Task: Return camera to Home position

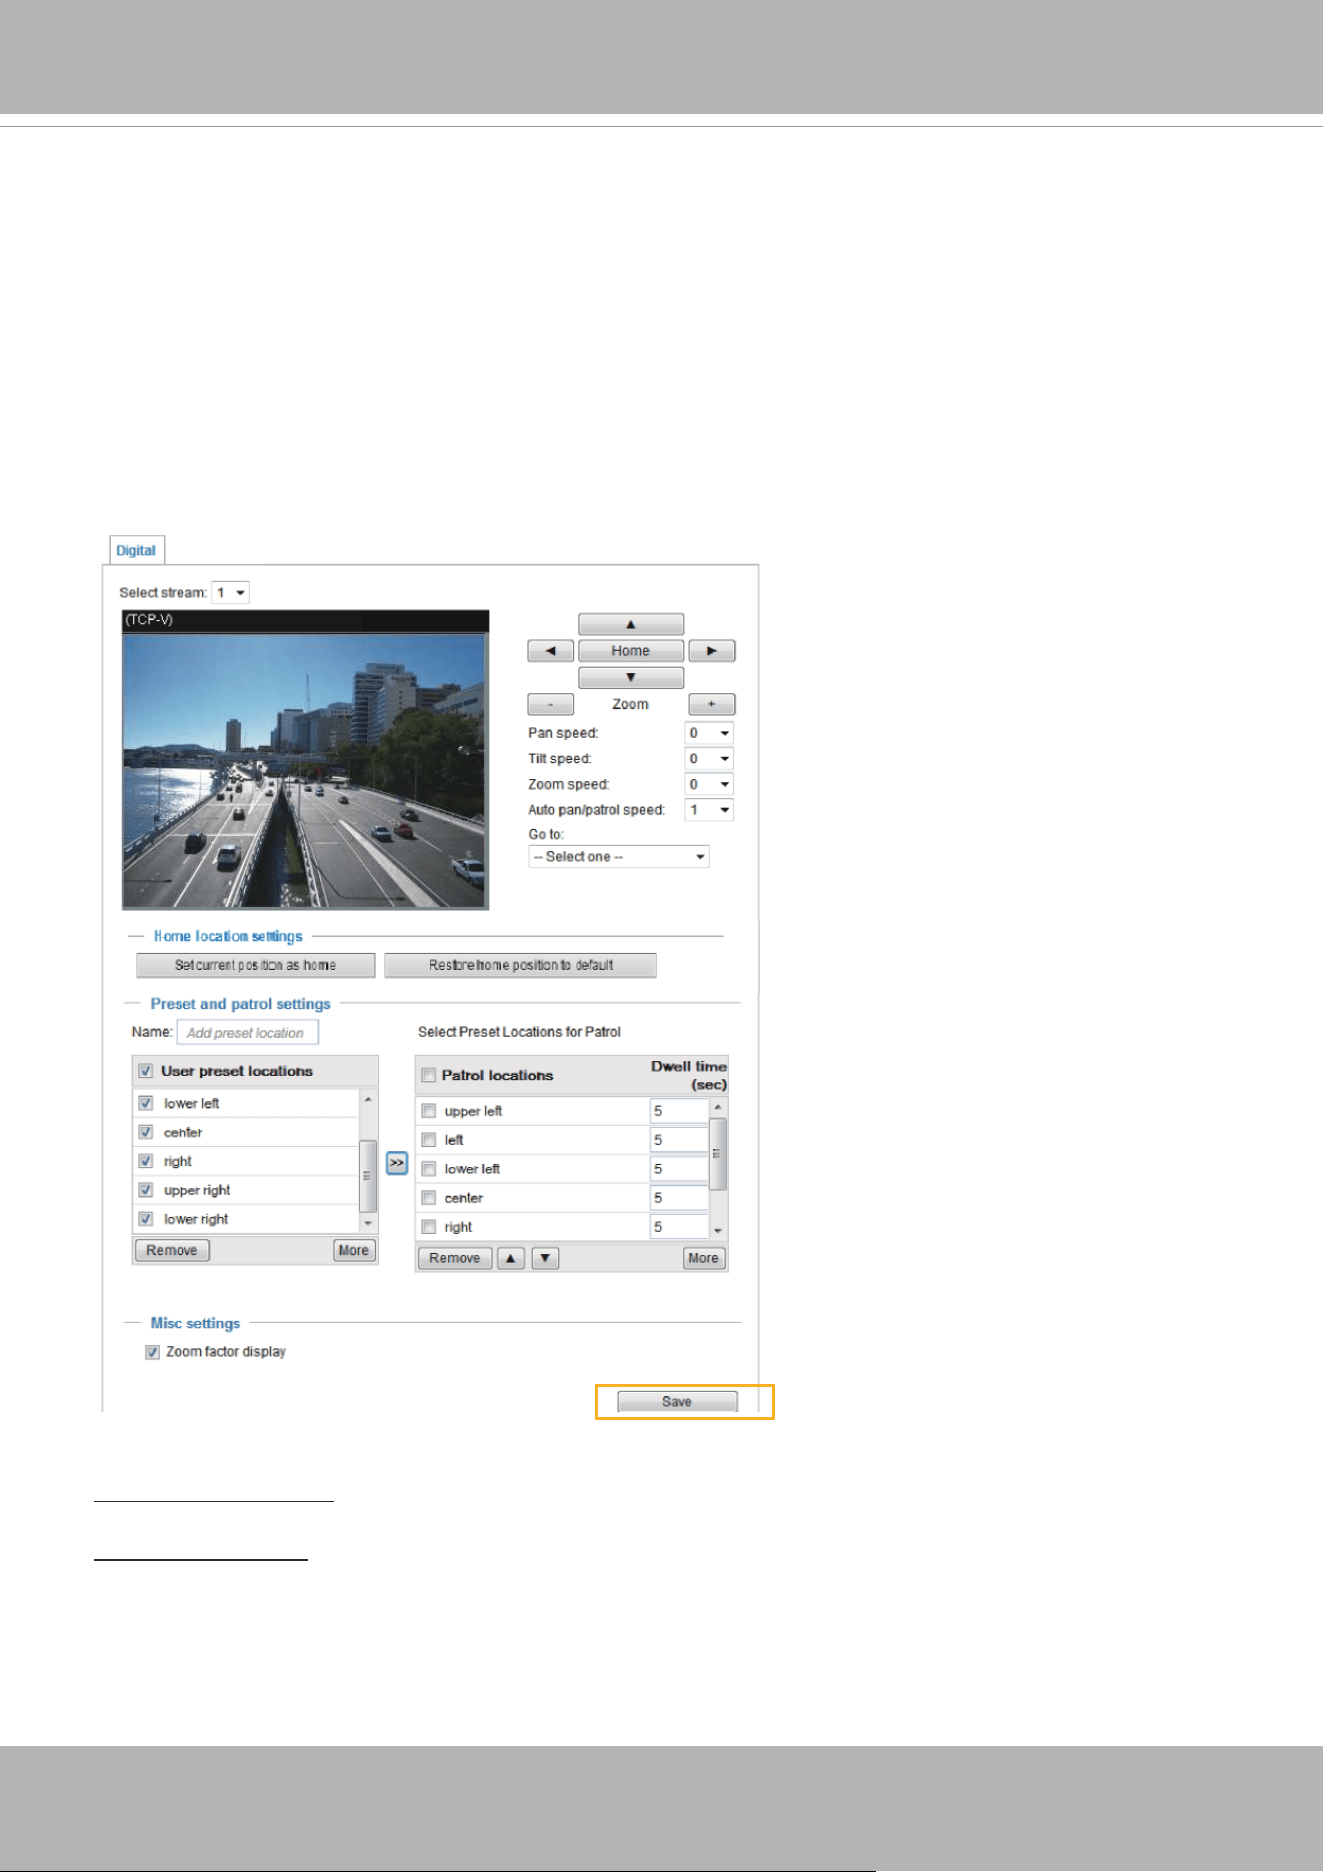Action: point(631,651)
